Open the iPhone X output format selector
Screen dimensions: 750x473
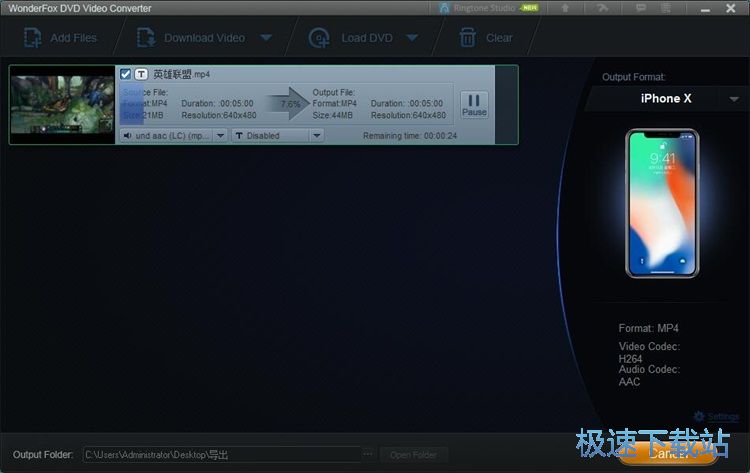(666, 99)
